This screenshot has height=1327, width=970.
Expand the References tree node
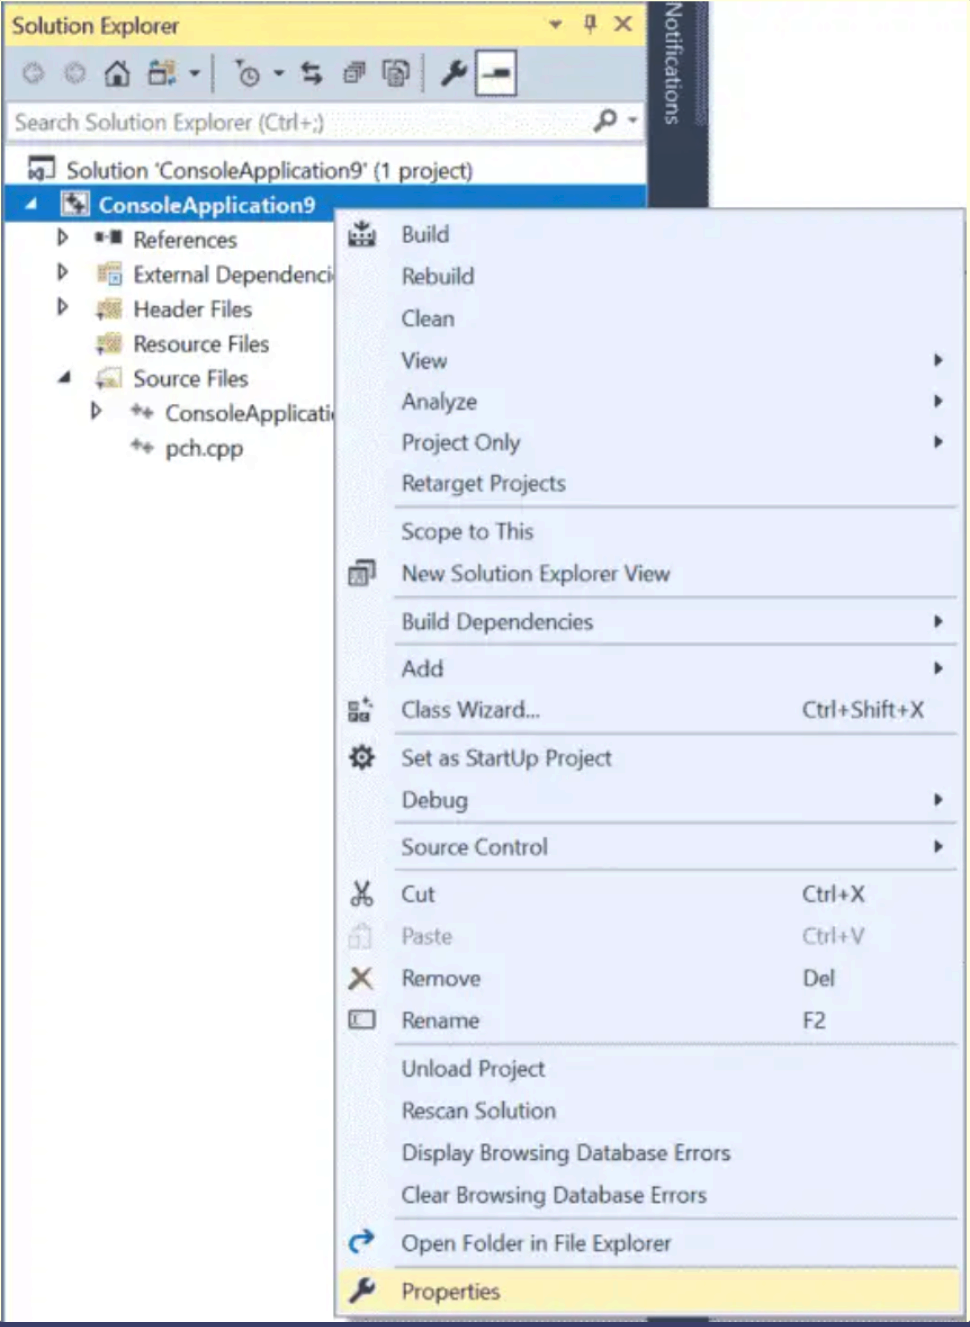click(63, 238)
